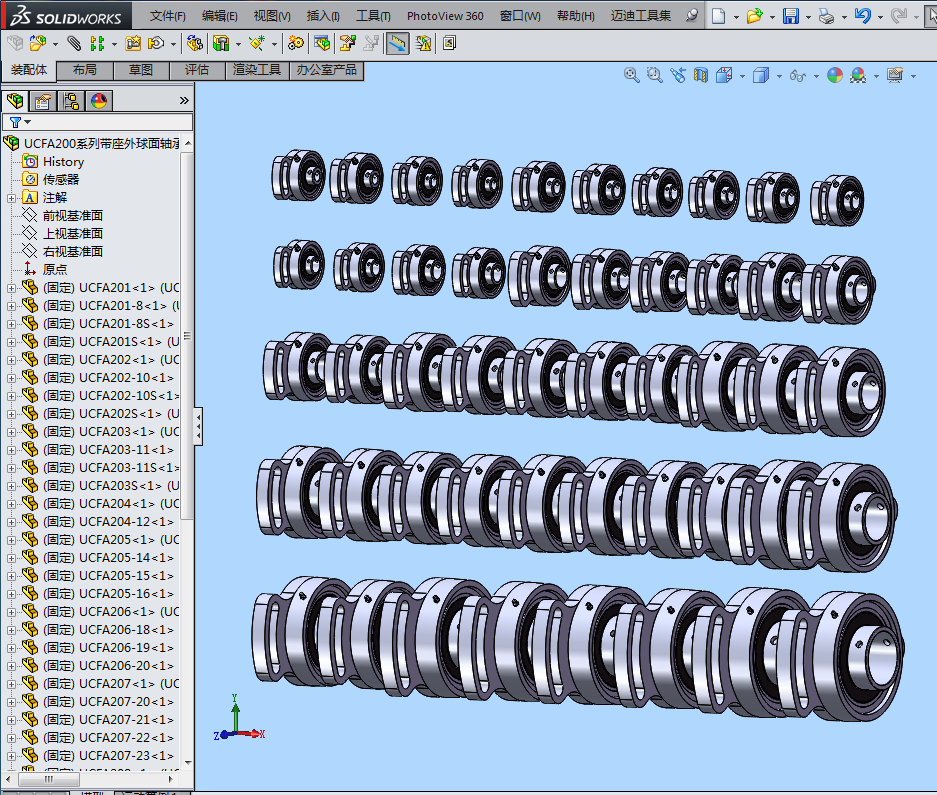Image resolution: width=937 pixels, height=795 pixels.
Task: Click the Exploded View icon
Action: point(348,43)
